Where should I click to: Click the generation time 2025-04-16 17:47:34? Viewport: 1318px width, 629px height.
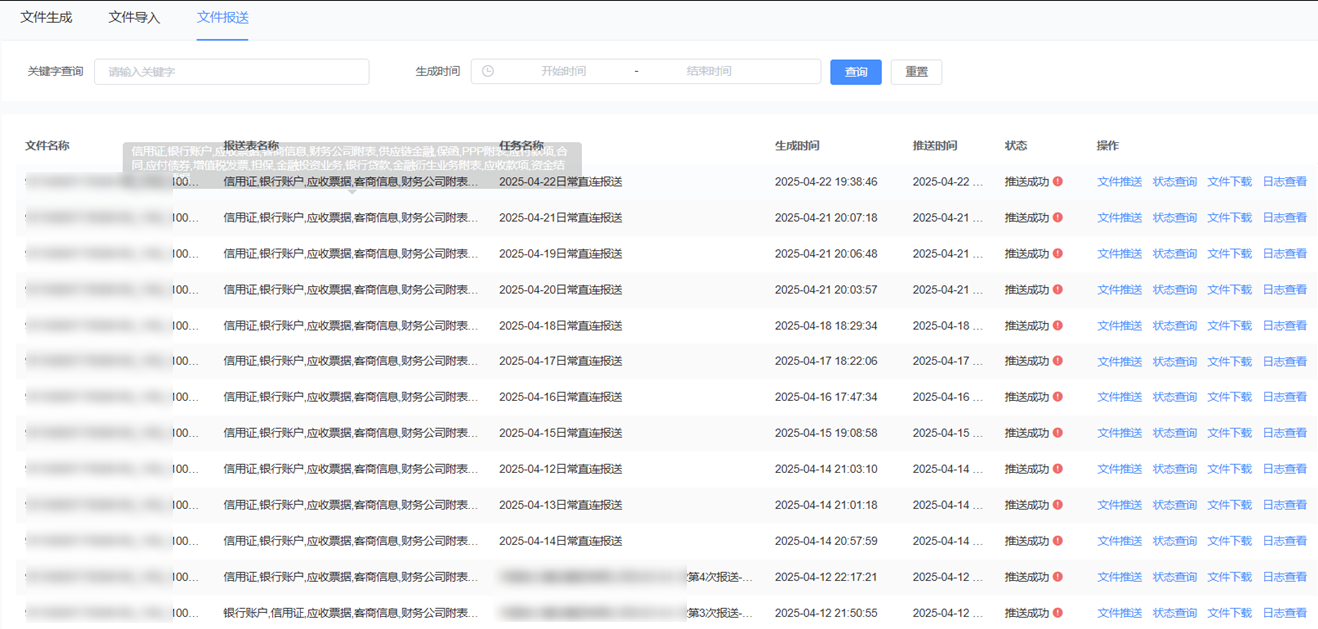826,397
